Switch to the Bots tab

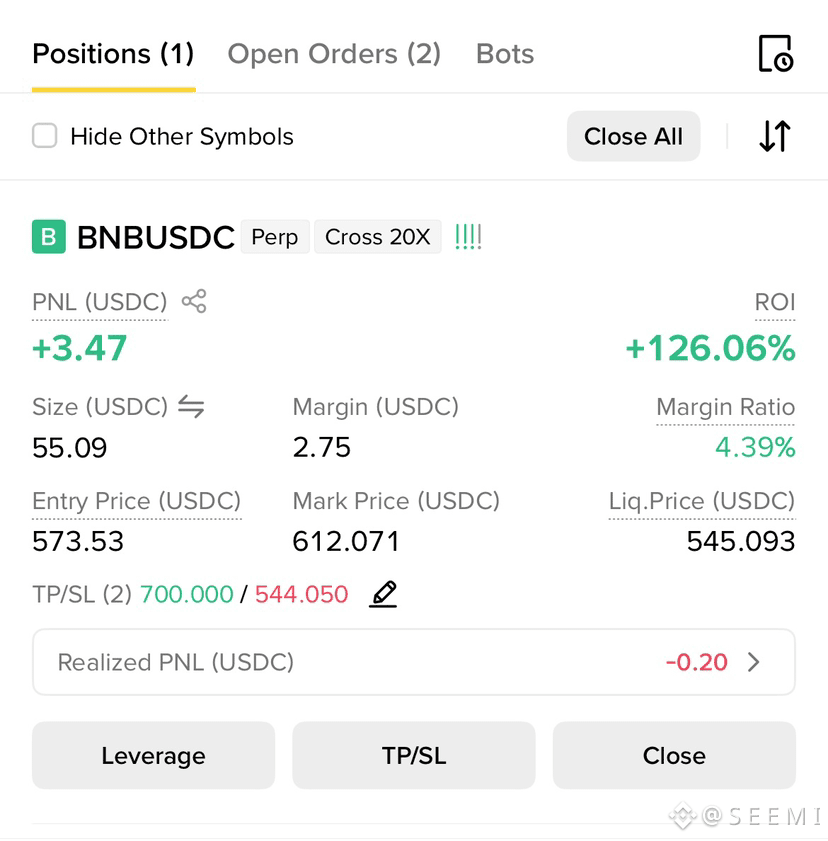pyautogui.click(x=505, y=54)
